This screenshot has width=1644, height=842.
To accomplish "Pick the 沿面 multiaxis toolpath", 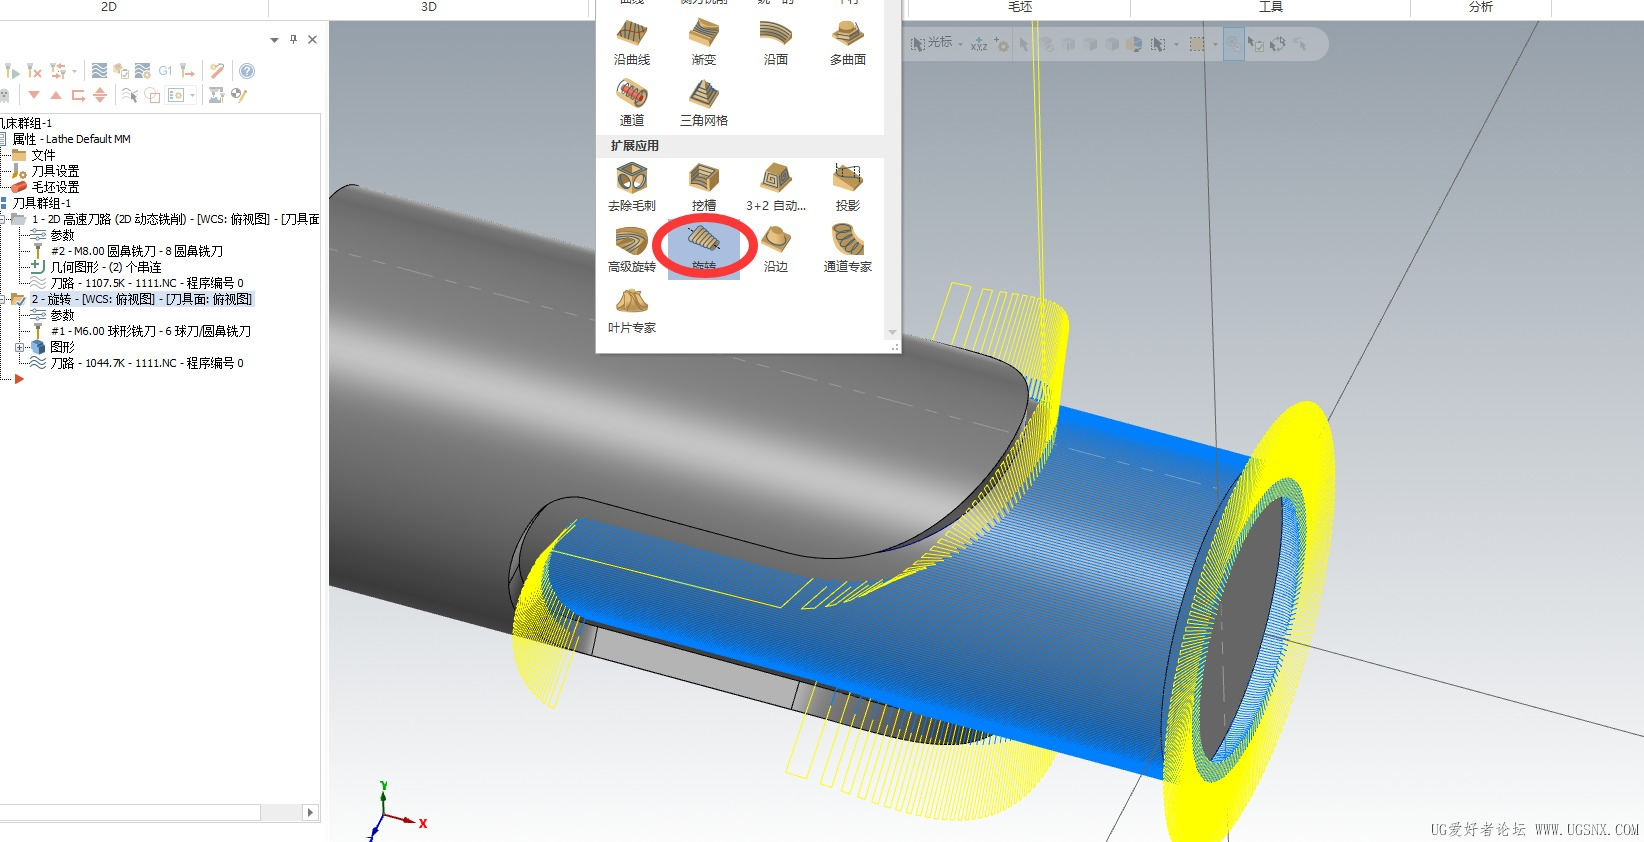I will 776,43.
